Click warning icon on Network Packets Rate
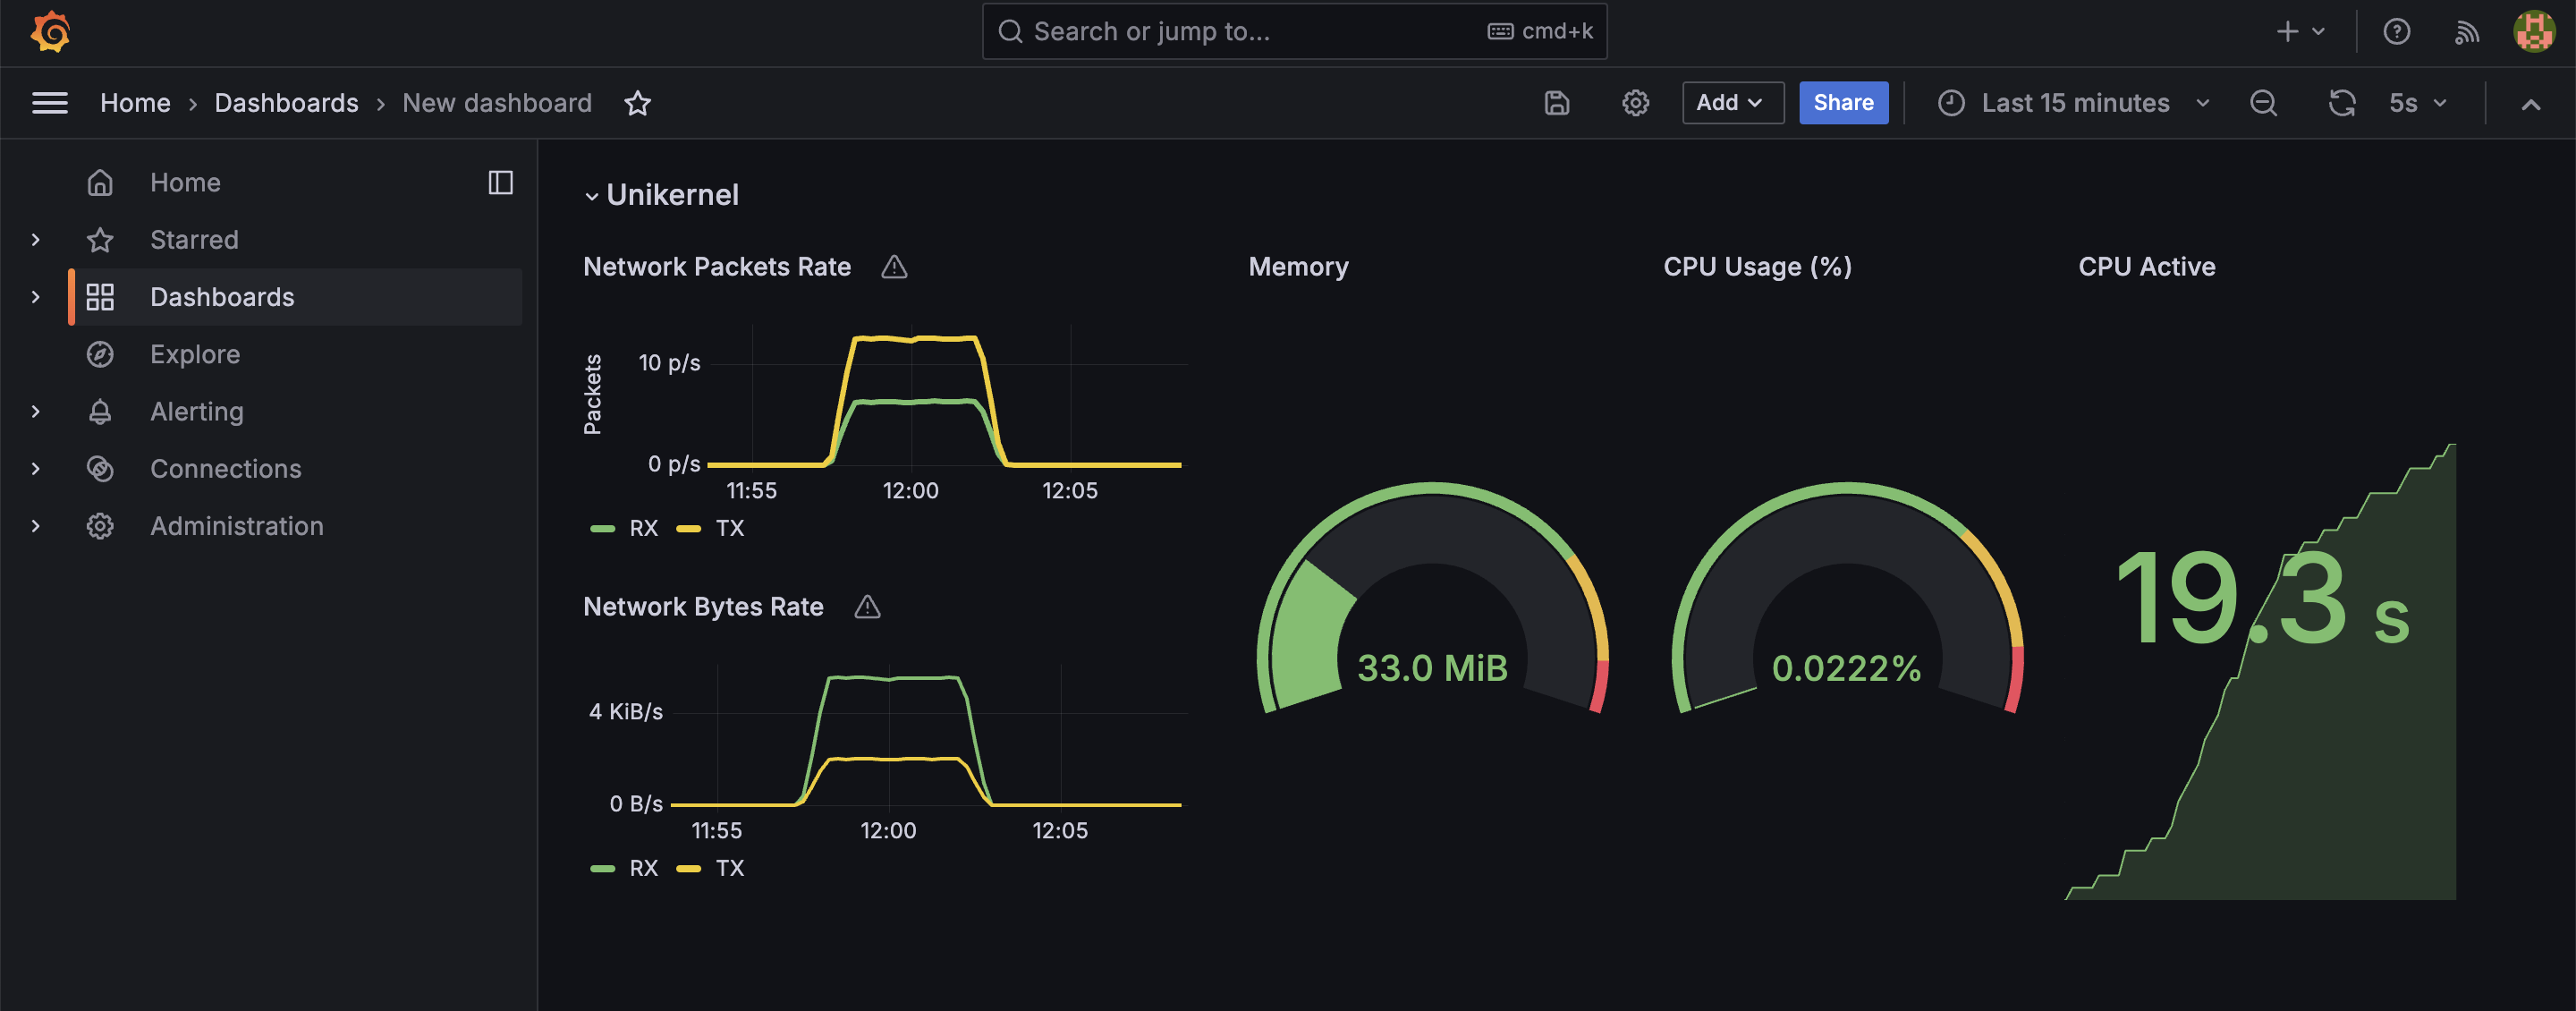Viewport: 2576px width, 1011px height. [x=894, y=267]
